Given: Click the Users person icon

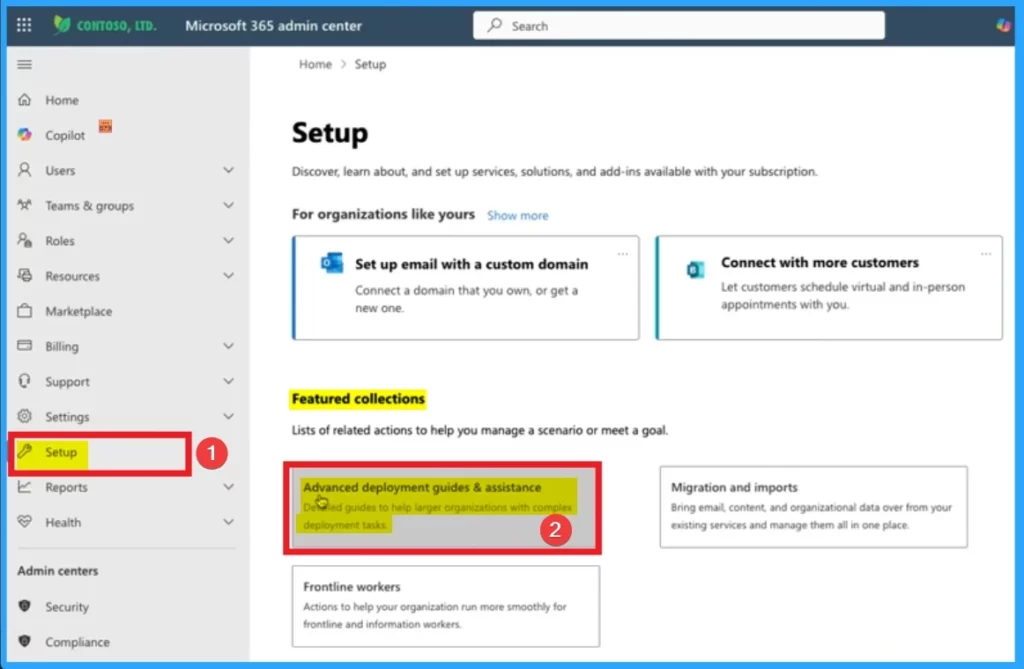Looking at the screenshot, I should click(x=24, y=170).
